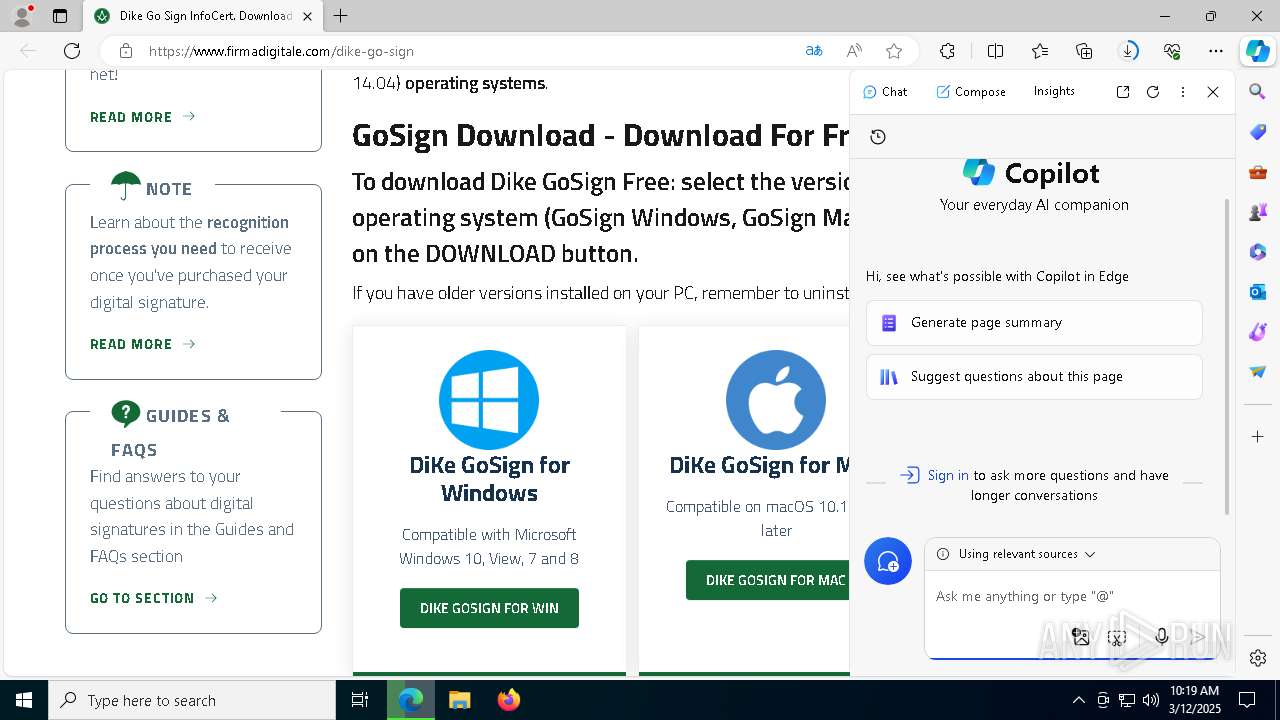
Task: Add a site to sidebar plus
Action: 1258,437
